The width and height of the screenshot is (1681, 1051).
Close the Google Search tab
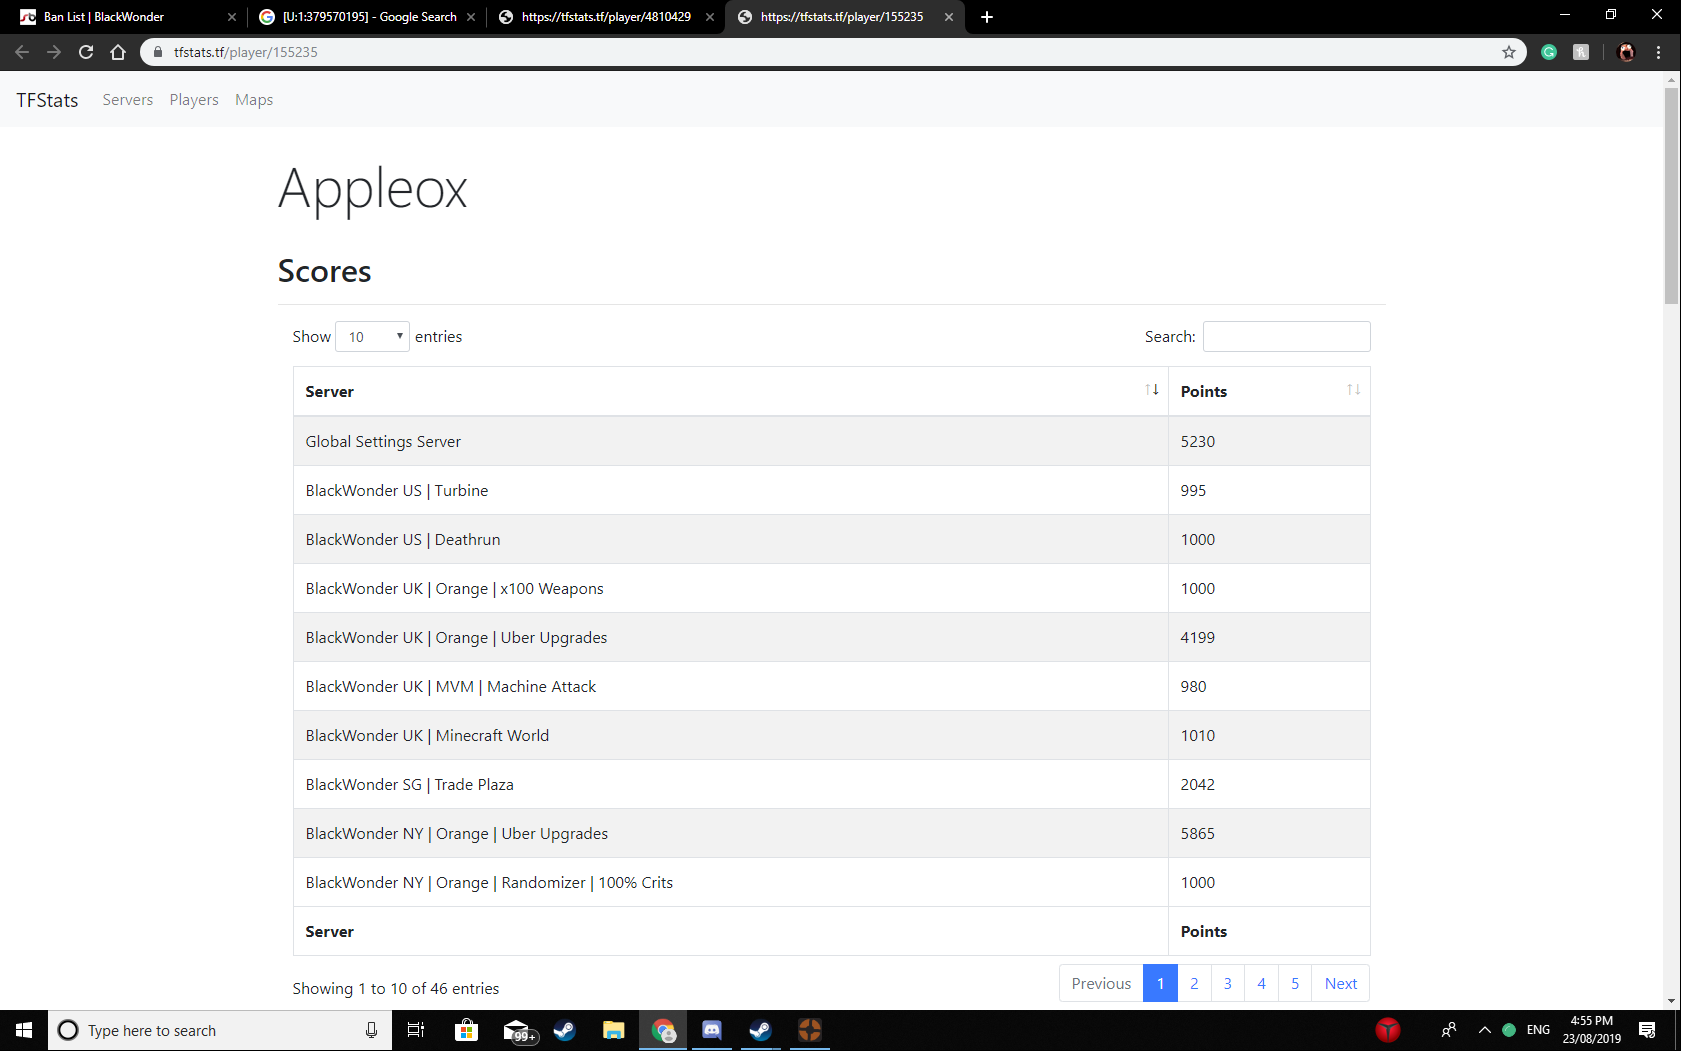click(471, 17)
